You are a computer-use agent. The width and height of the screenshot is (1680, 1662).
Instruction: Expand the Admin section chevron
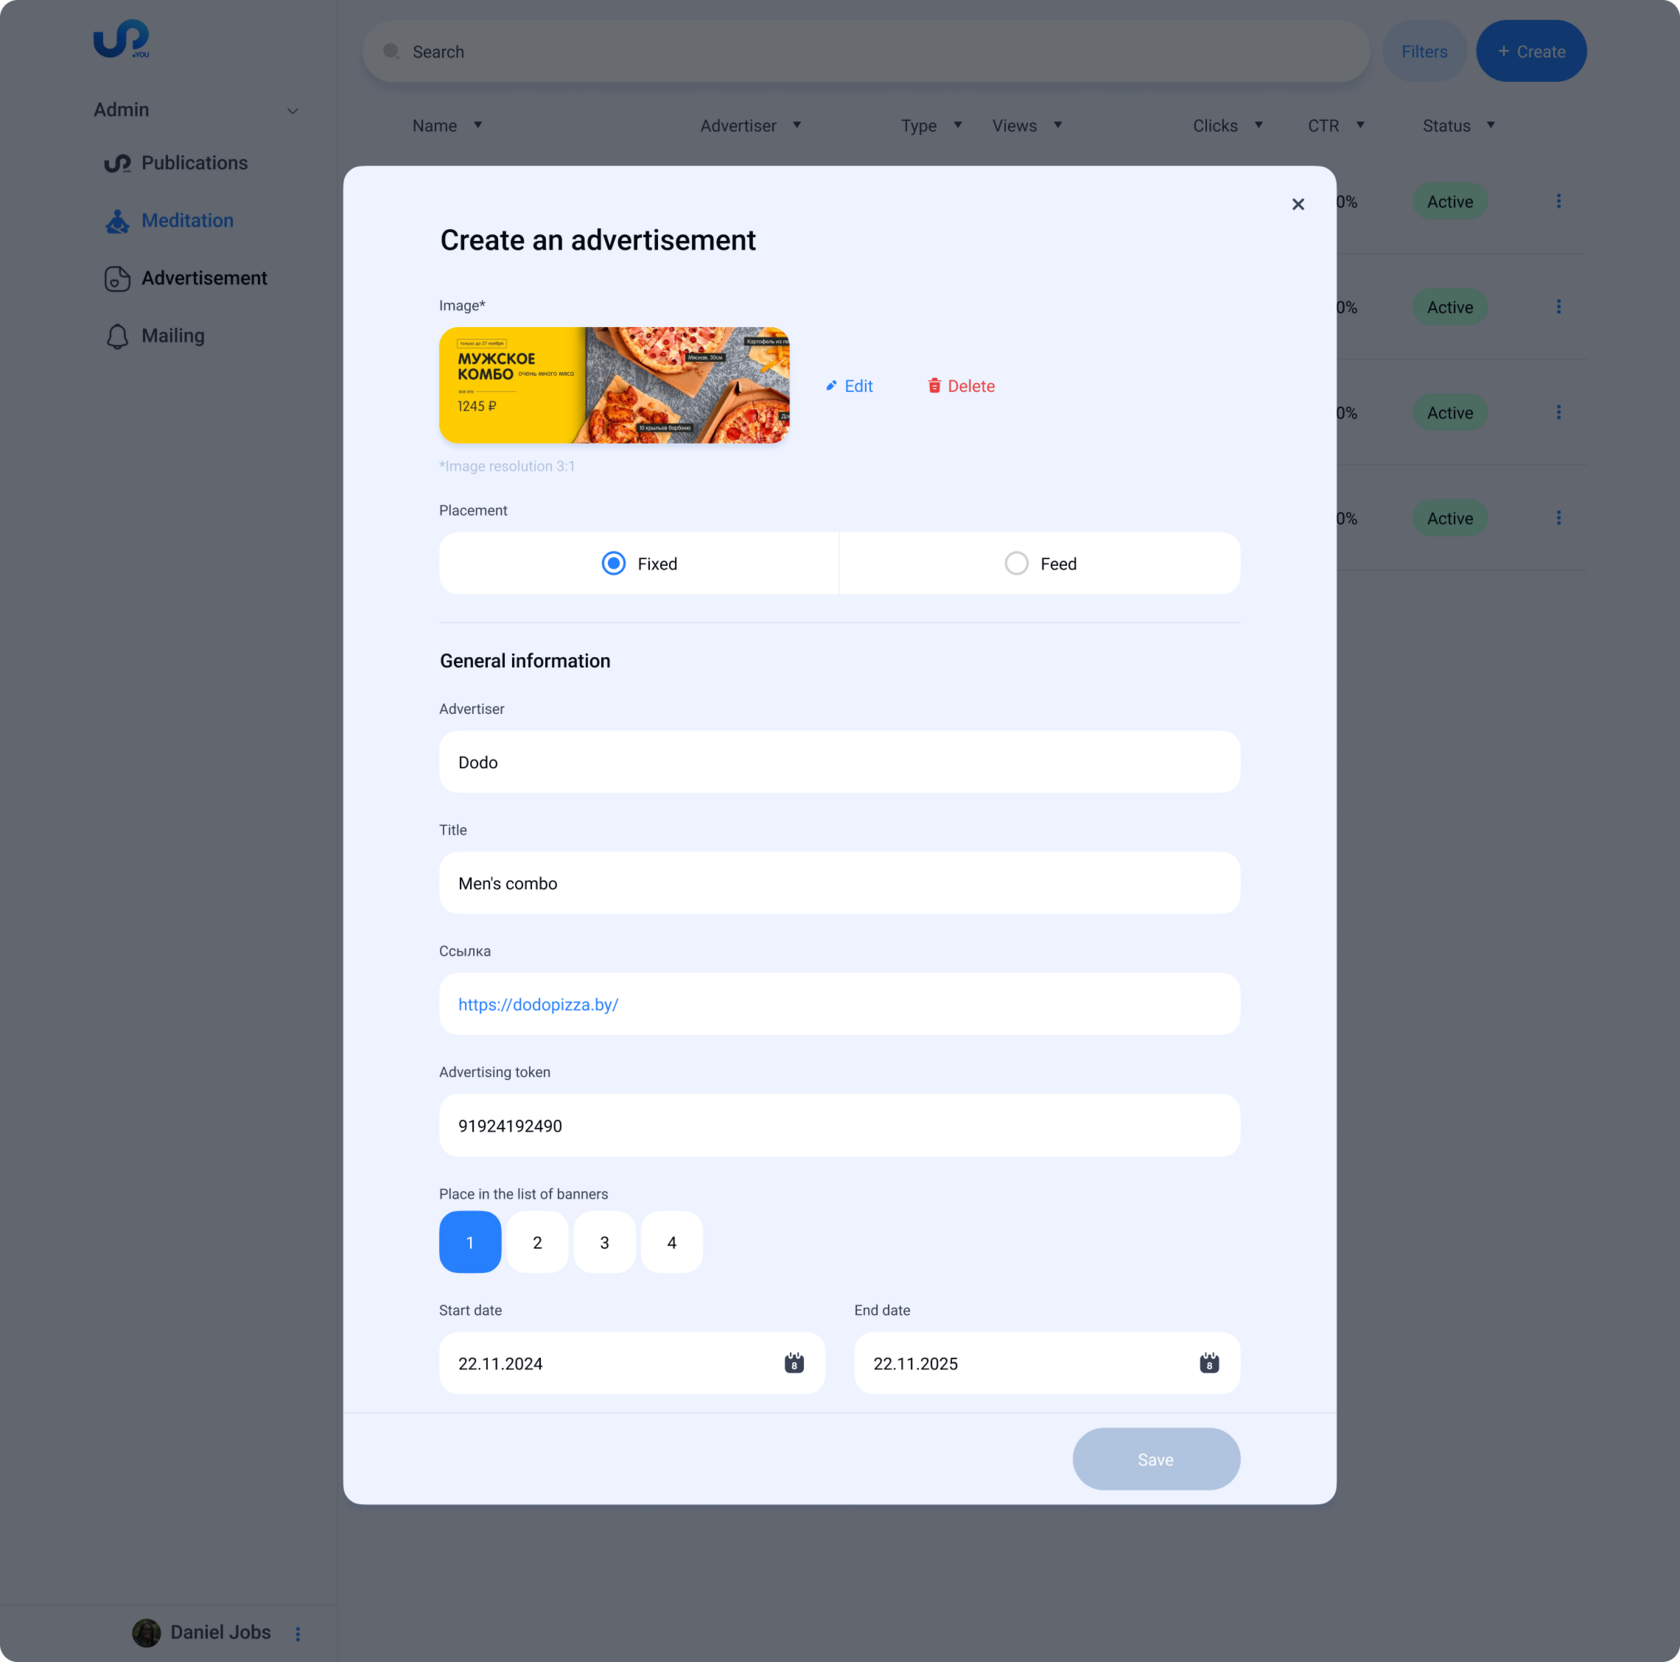(293, 111)
